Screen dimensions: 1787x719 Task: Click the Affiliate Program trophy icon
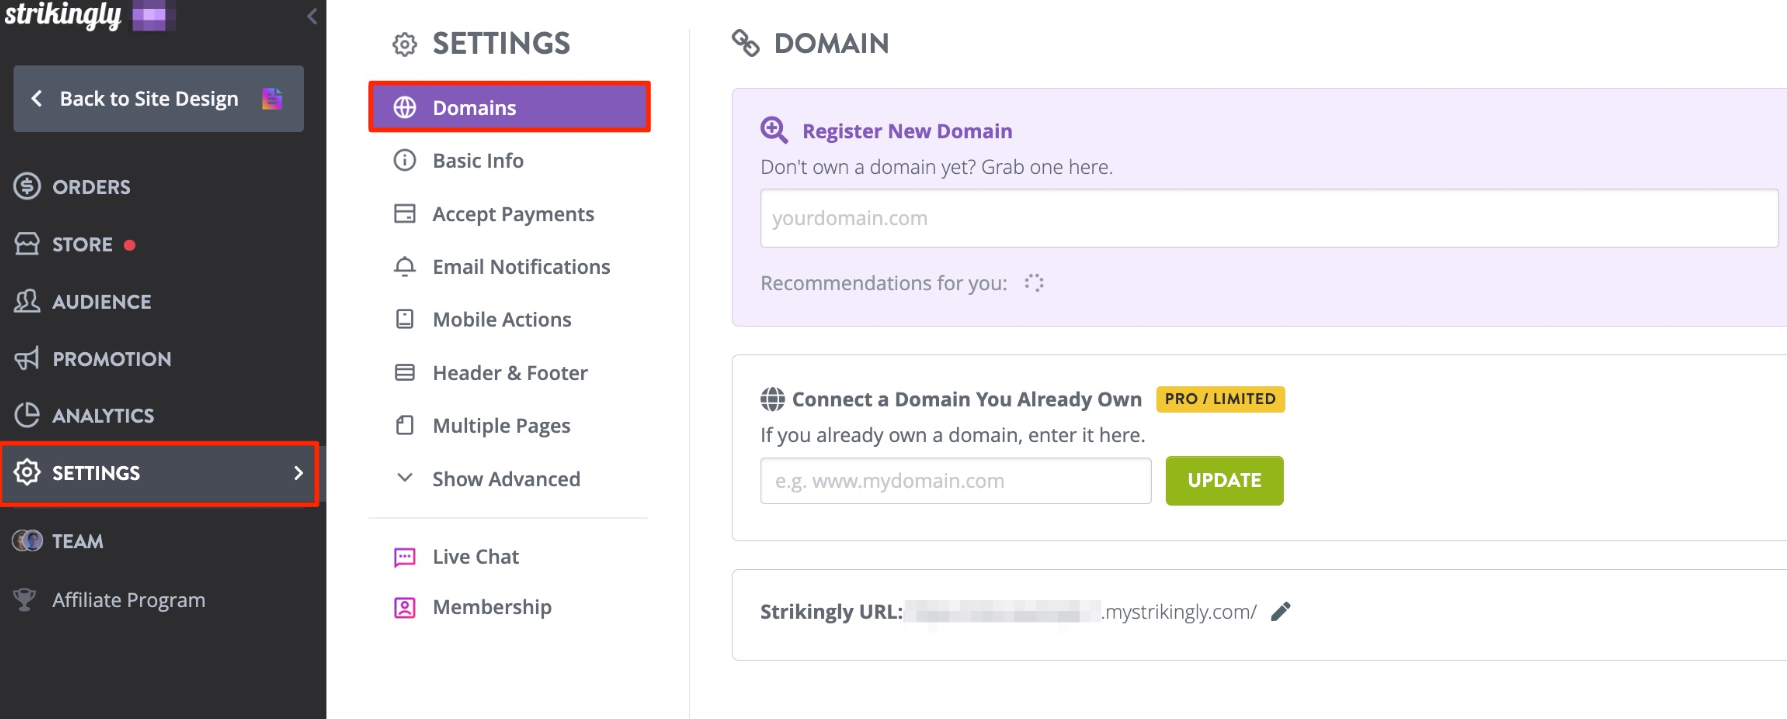click(x=24, y=599)
